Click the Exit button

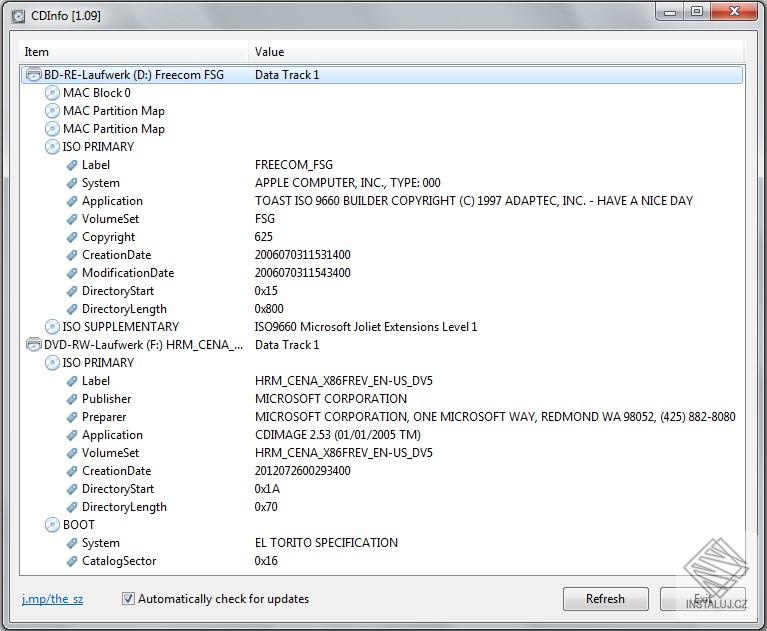703,599
